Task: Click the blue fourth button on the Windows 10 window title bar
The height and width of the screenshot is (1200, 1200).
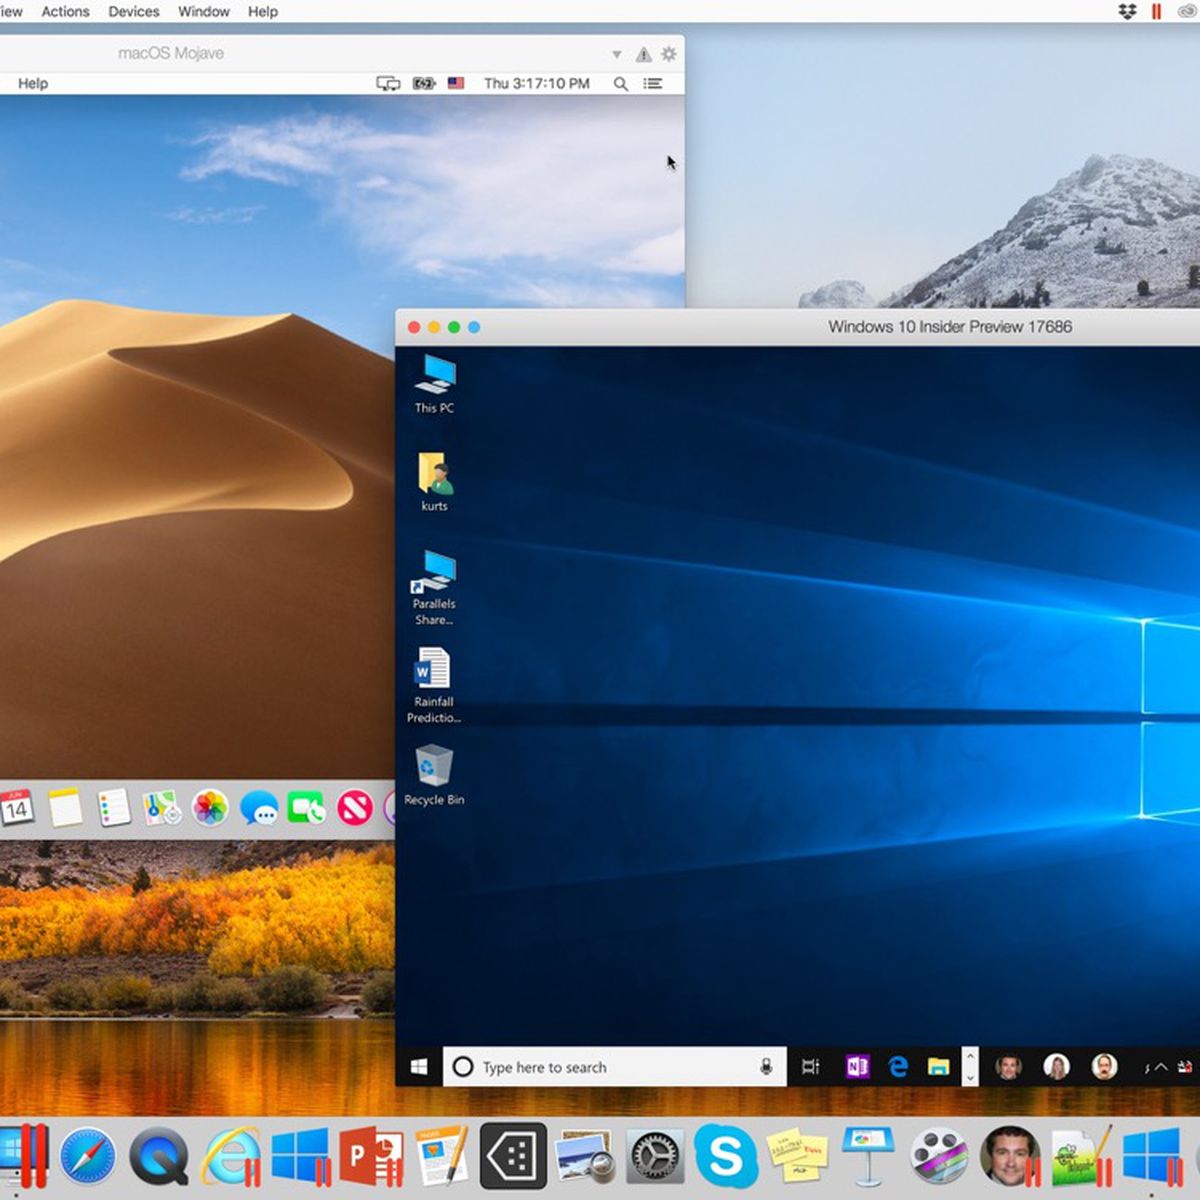Action: pos(474,327)
